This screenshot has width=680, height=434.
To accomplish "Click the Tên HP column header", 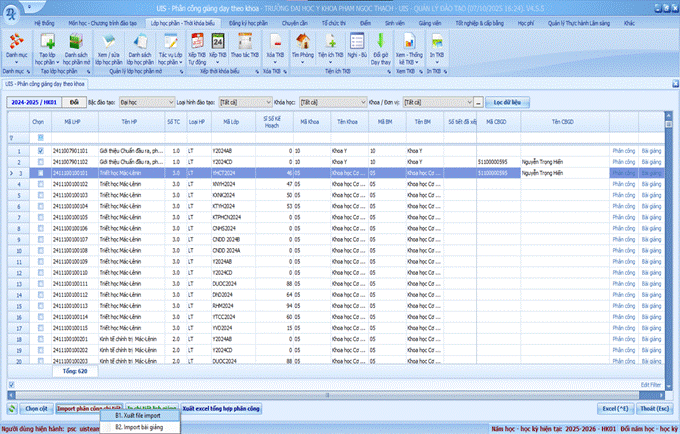I will coord(131,122).
